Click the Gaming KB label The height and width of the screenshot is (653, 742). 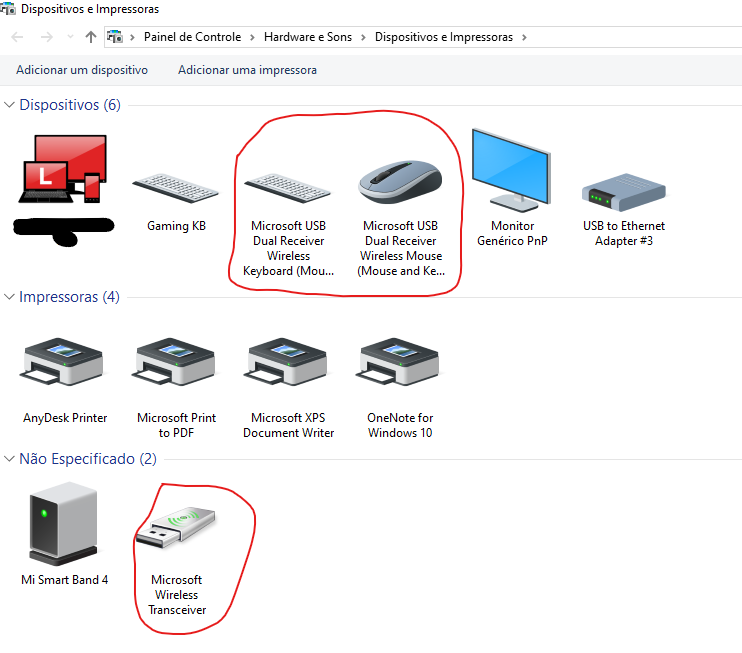click(x=177, y=226)
